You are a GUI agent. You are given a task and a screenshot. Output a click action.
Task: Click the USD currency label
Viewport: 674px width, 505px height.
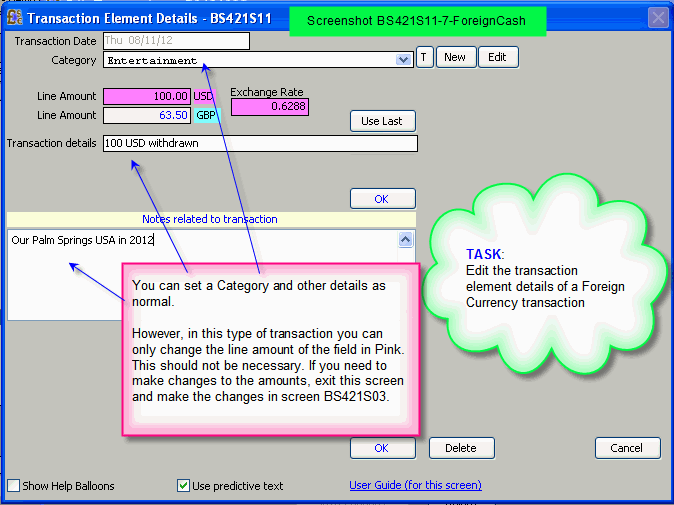(203, 96)
